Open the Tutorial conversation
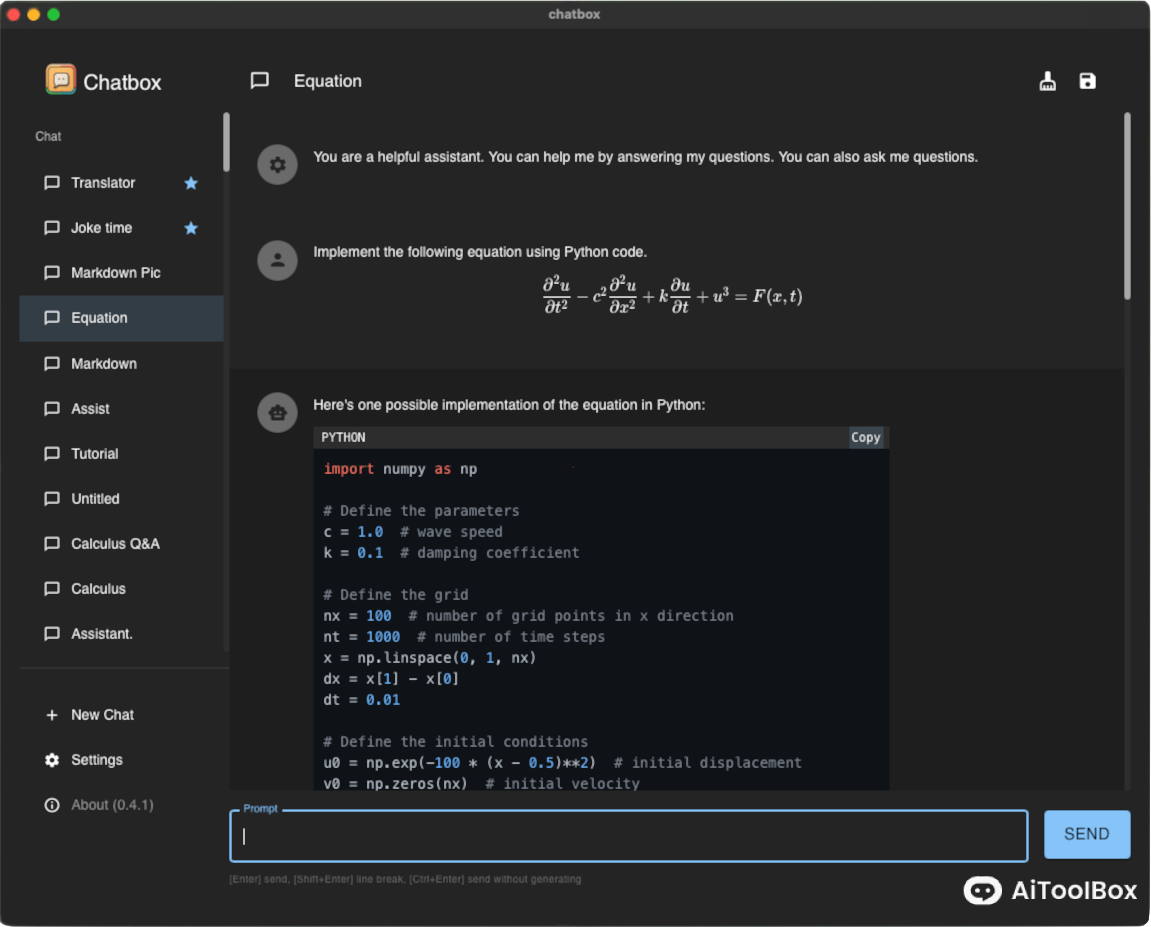 coord(95,454)
